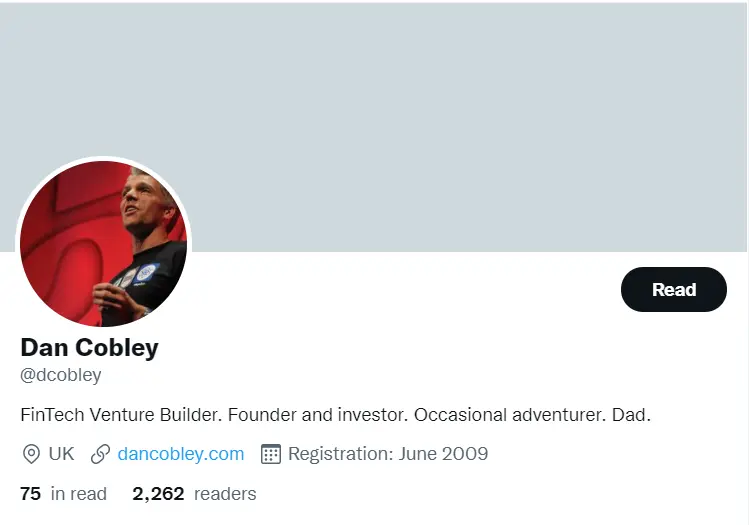Click the Registration: June 2009 text
This screenshot has width=749, height=525.
point(388,454)
